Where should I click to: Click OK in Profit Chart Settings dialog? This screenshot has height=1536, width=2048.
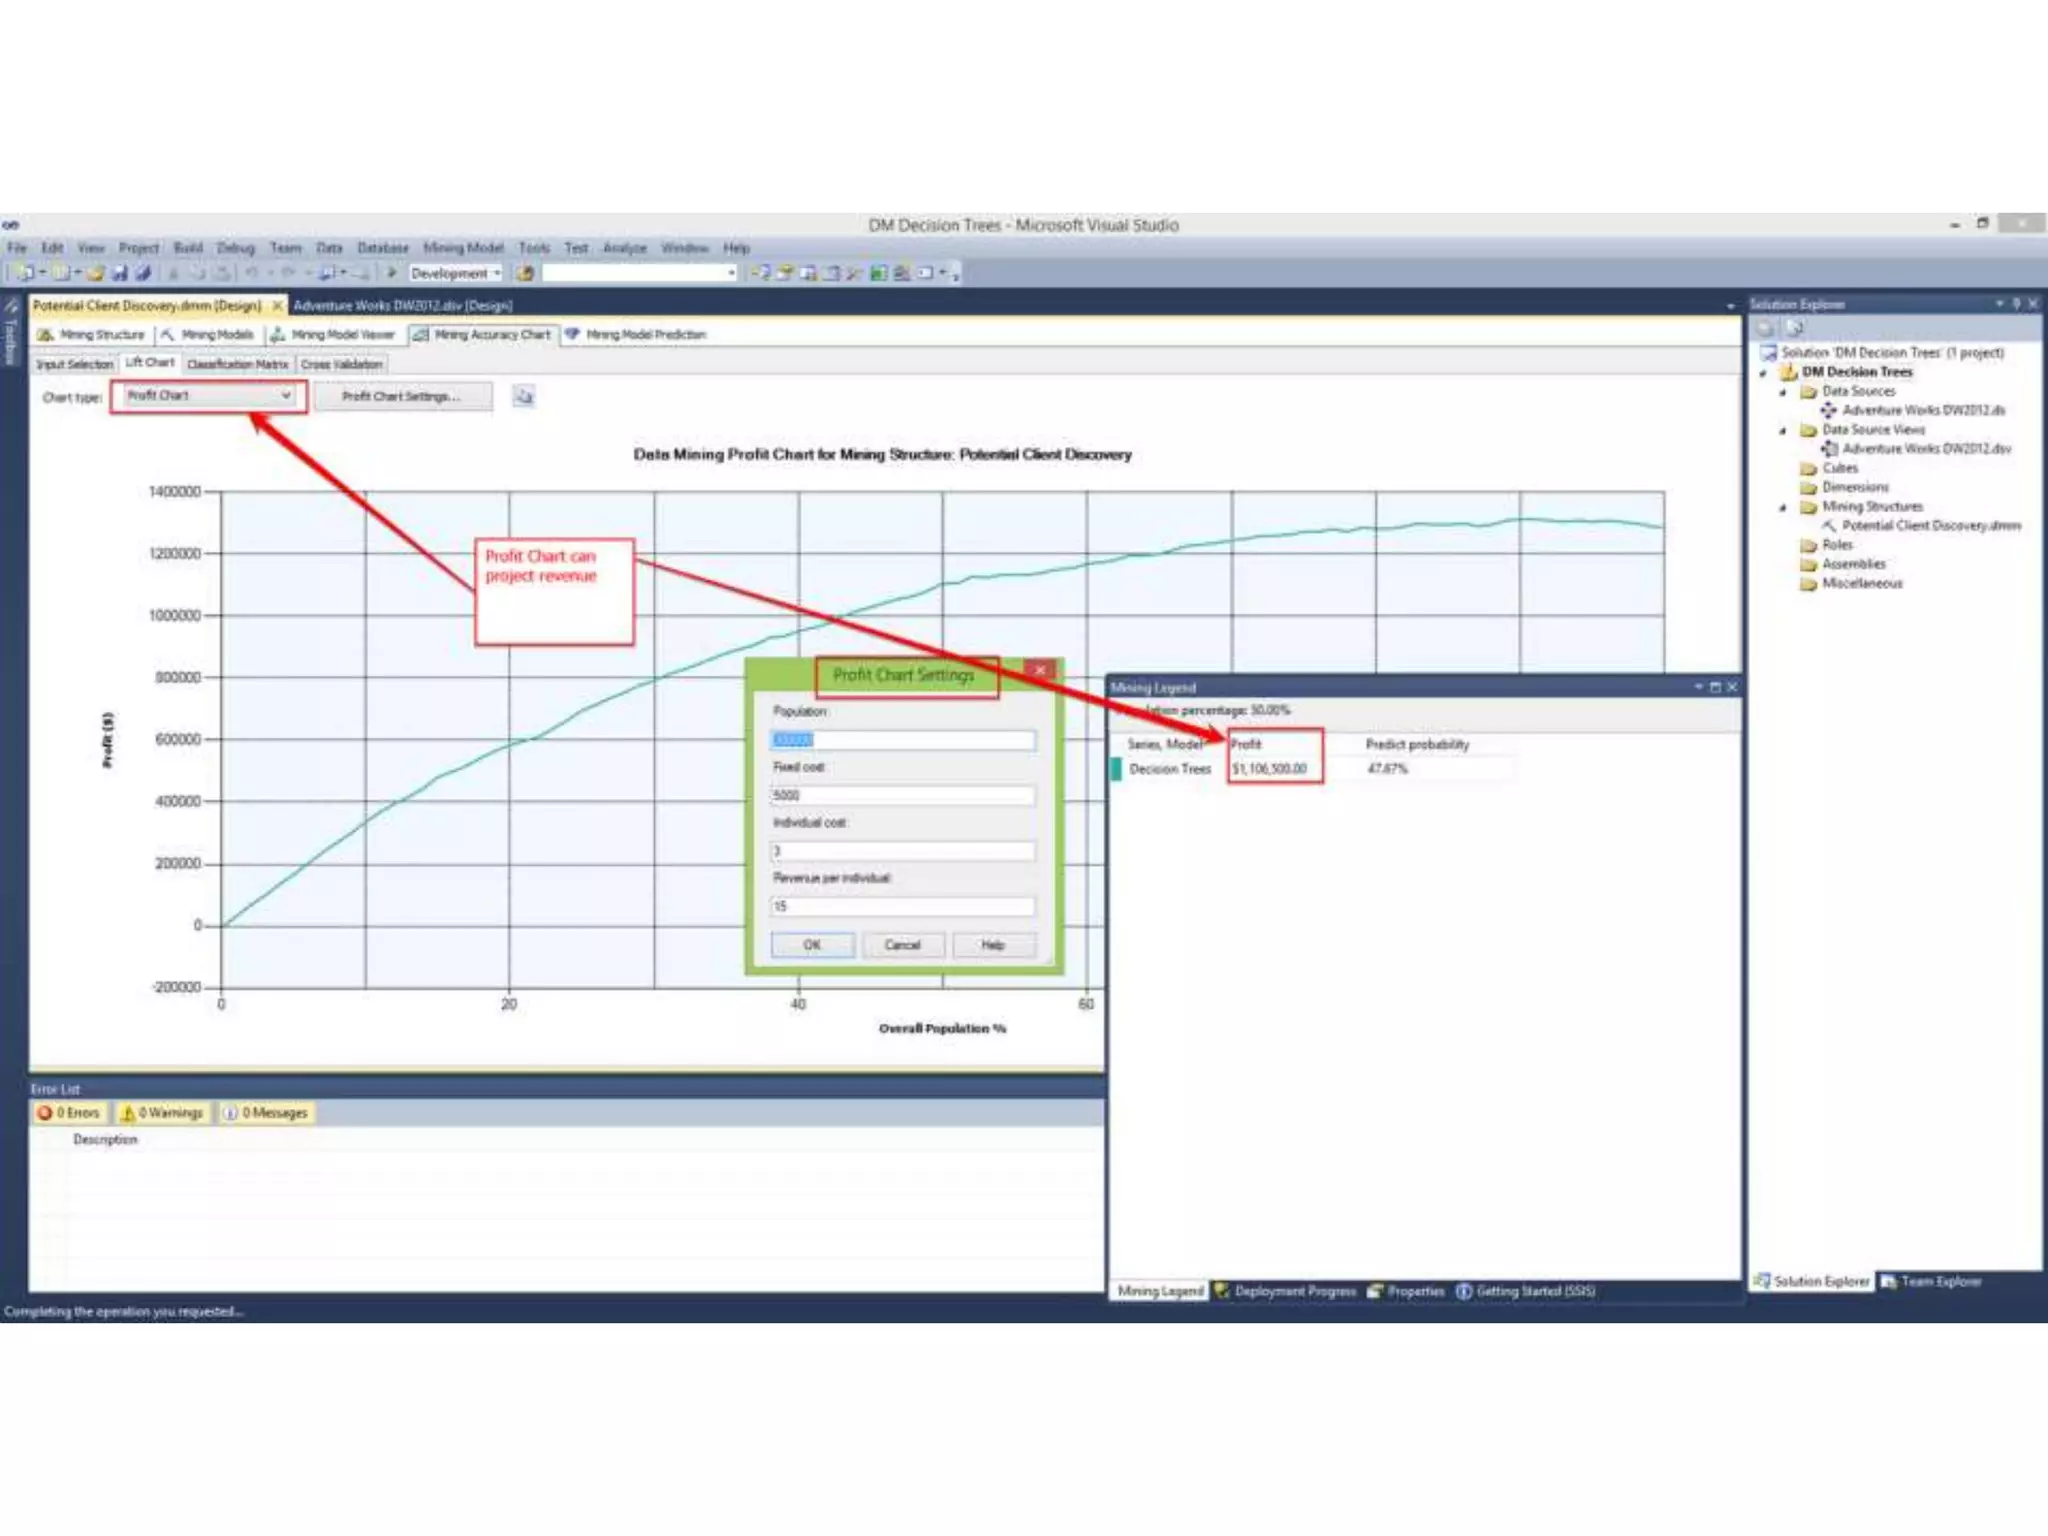point(812,945)
